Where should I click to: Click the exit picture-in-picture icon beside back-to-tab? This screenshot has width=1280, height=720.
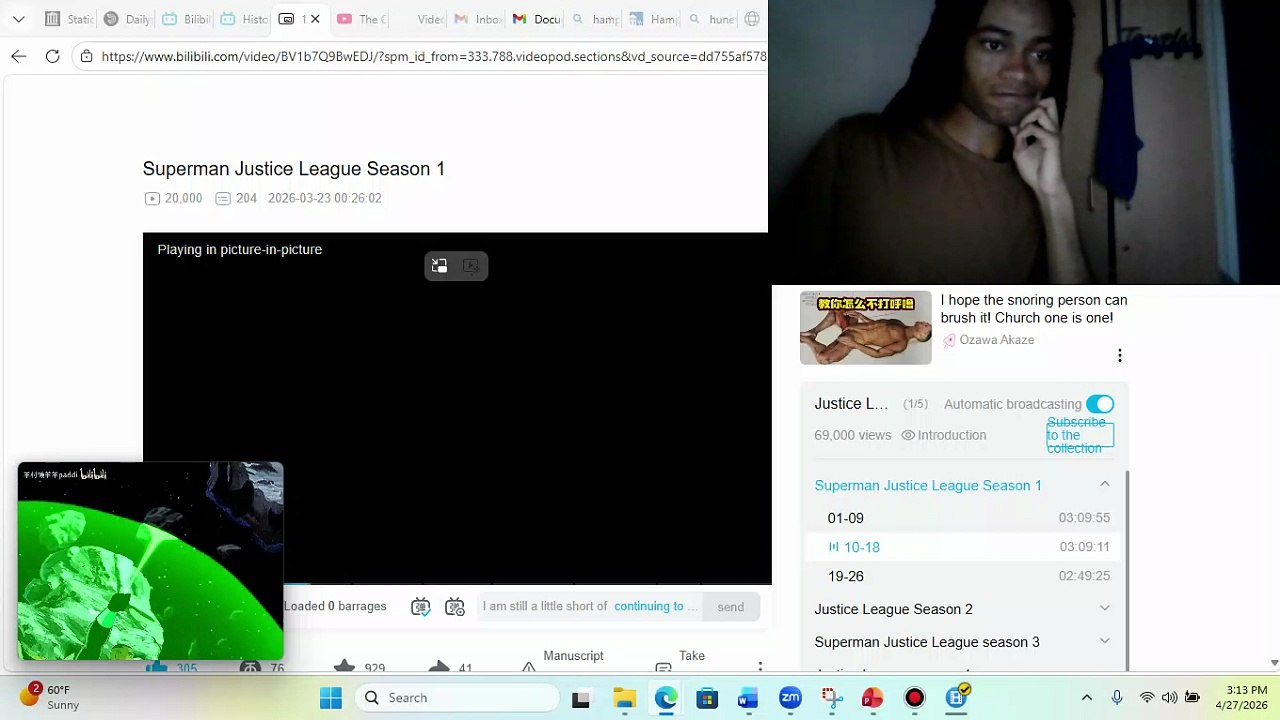471,266
